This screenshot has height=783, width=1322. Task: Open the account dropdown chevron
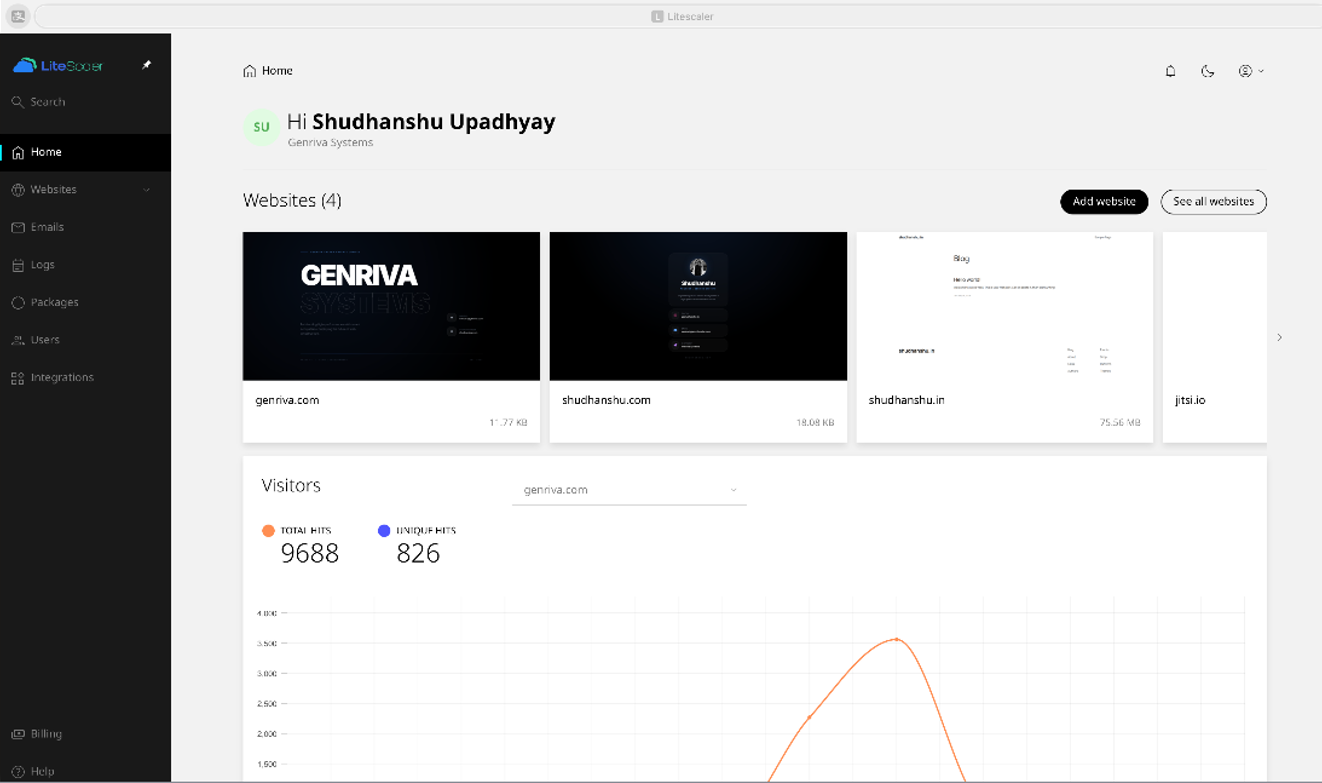1259,71
